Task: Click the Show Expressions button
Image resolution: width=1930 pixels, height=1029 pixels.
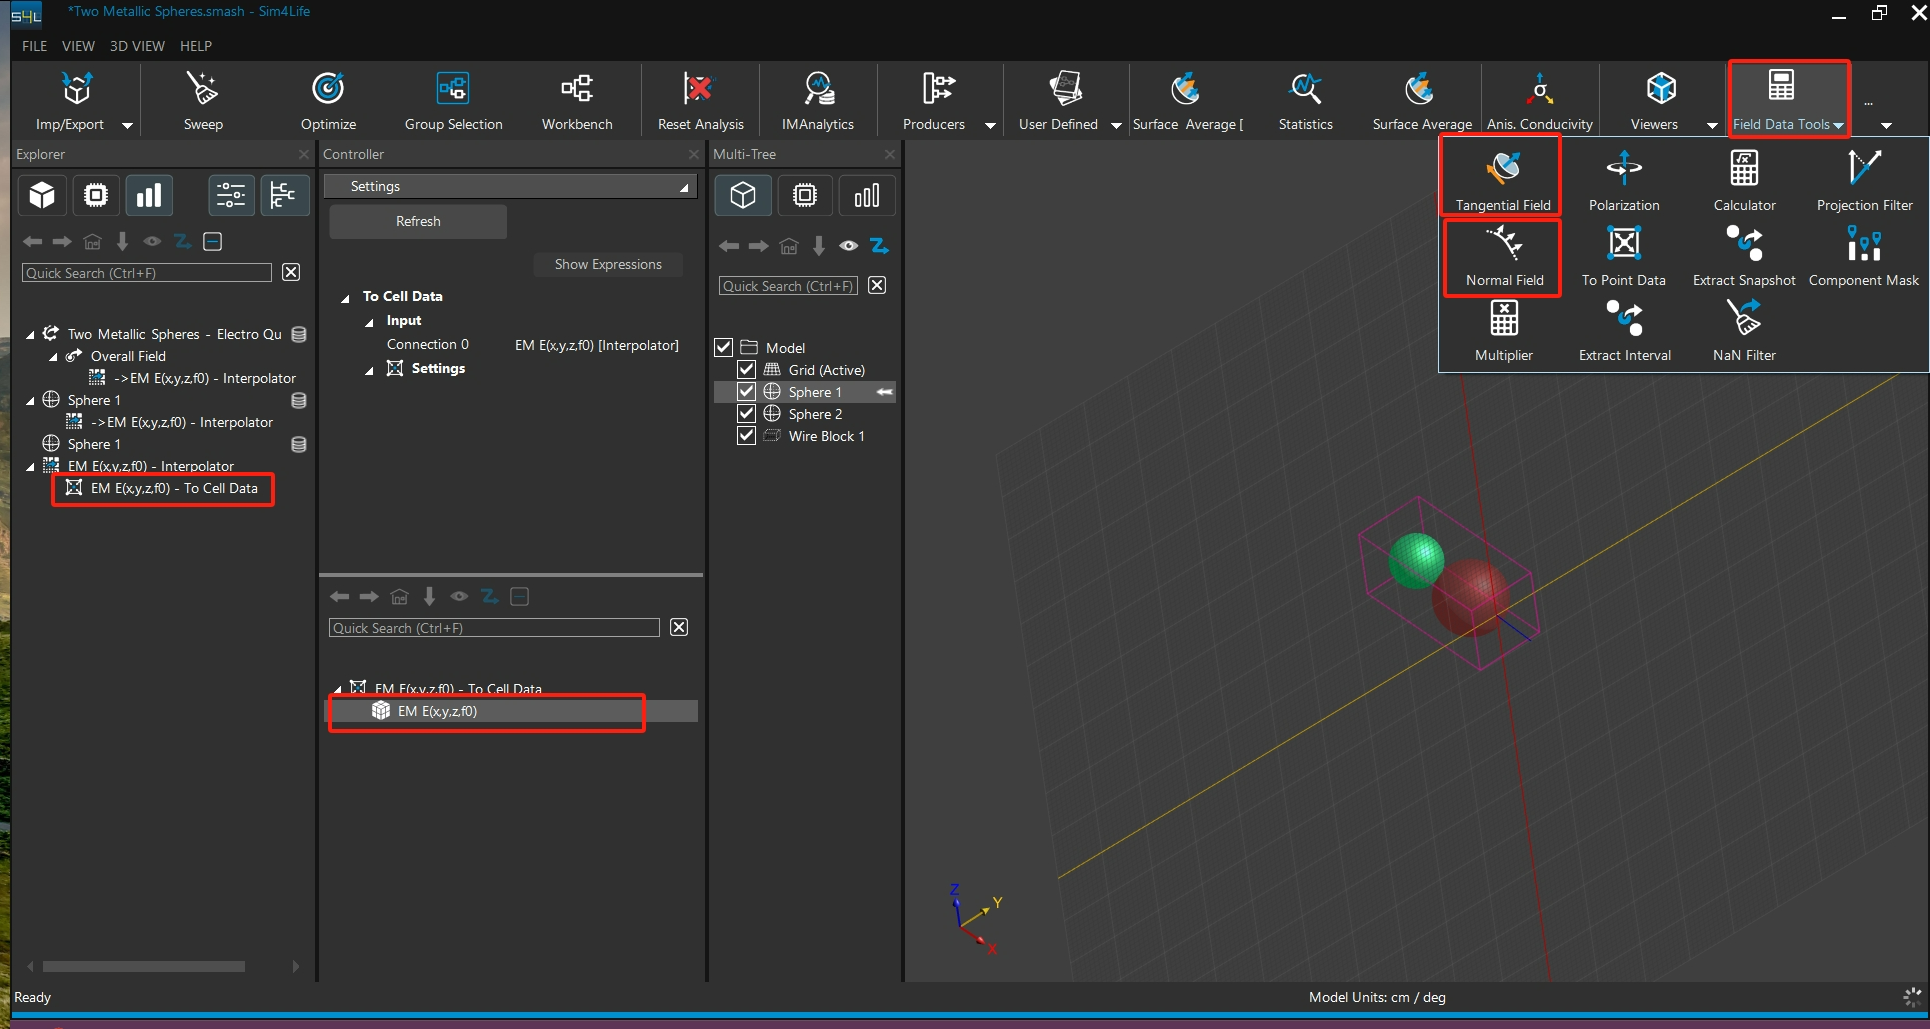Action: (x=608, y=264)
